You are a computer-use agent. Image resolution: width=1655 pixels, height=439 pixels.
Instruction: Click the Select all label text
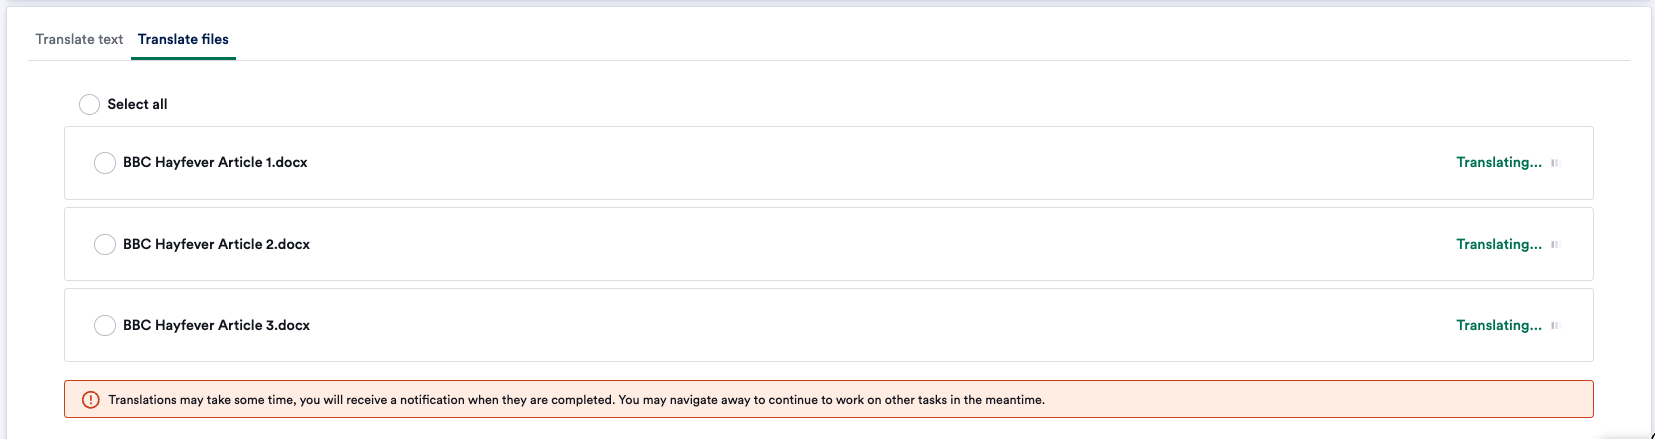click(137, 104)
